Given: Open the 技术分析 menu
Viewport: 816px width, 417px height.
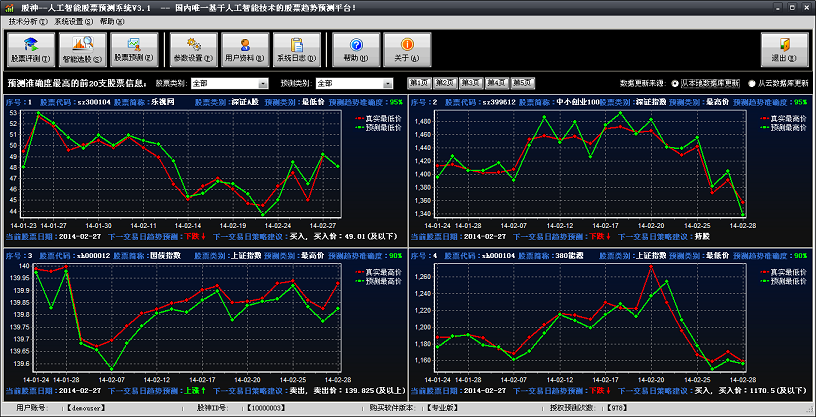Looking at the screenshot, I should (x=28, y=21).
